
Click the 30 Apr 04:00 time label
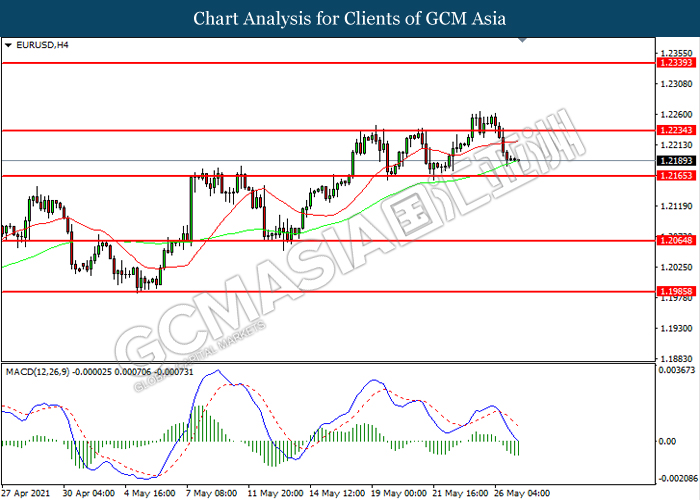tap(88, 494)
